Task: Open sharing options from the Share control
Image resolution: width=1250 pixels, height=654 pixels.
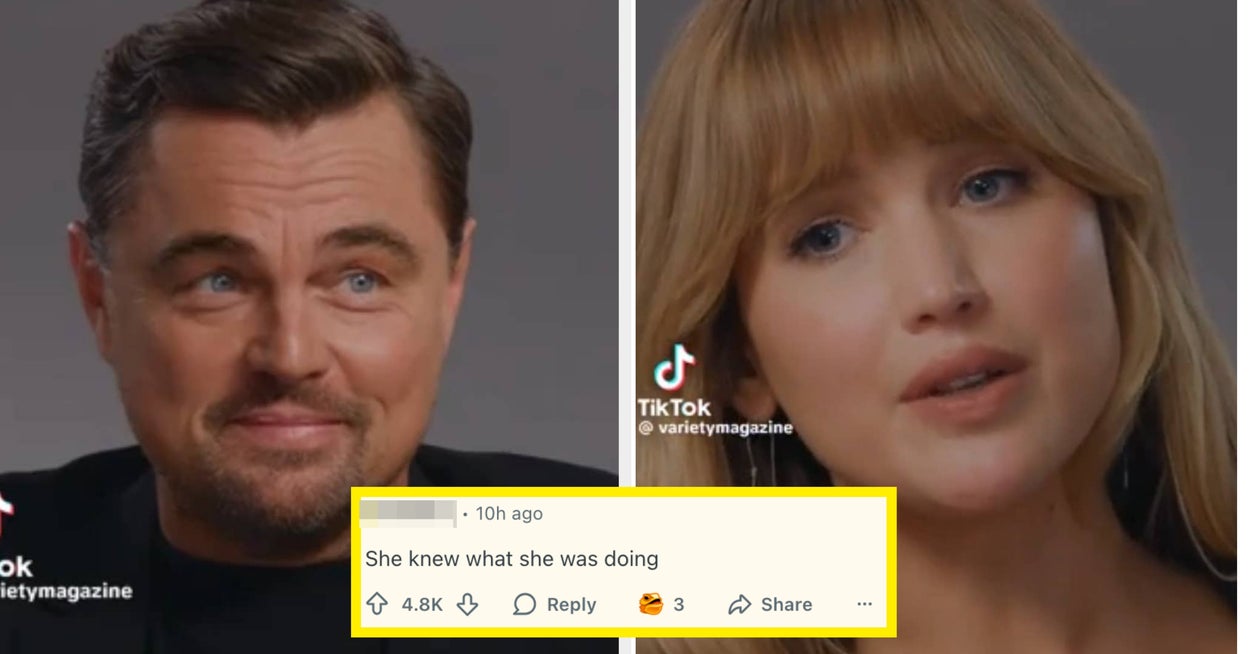Action: point(771,604)
